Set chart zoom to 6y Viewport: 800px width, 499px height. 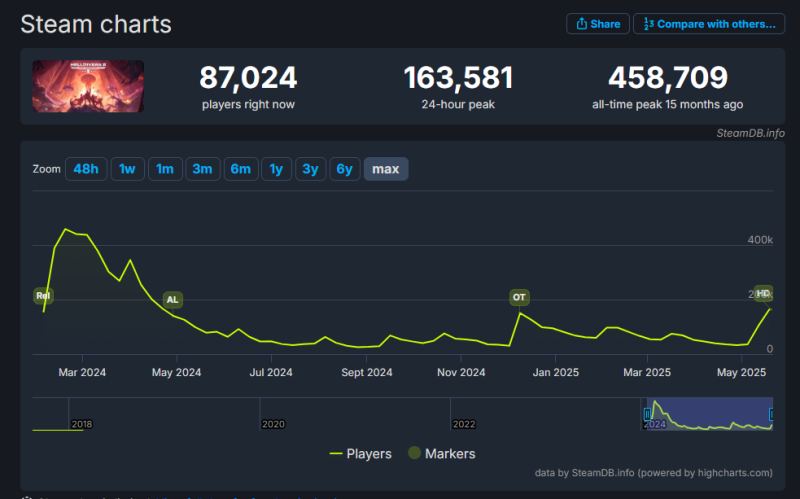(344, 169)
